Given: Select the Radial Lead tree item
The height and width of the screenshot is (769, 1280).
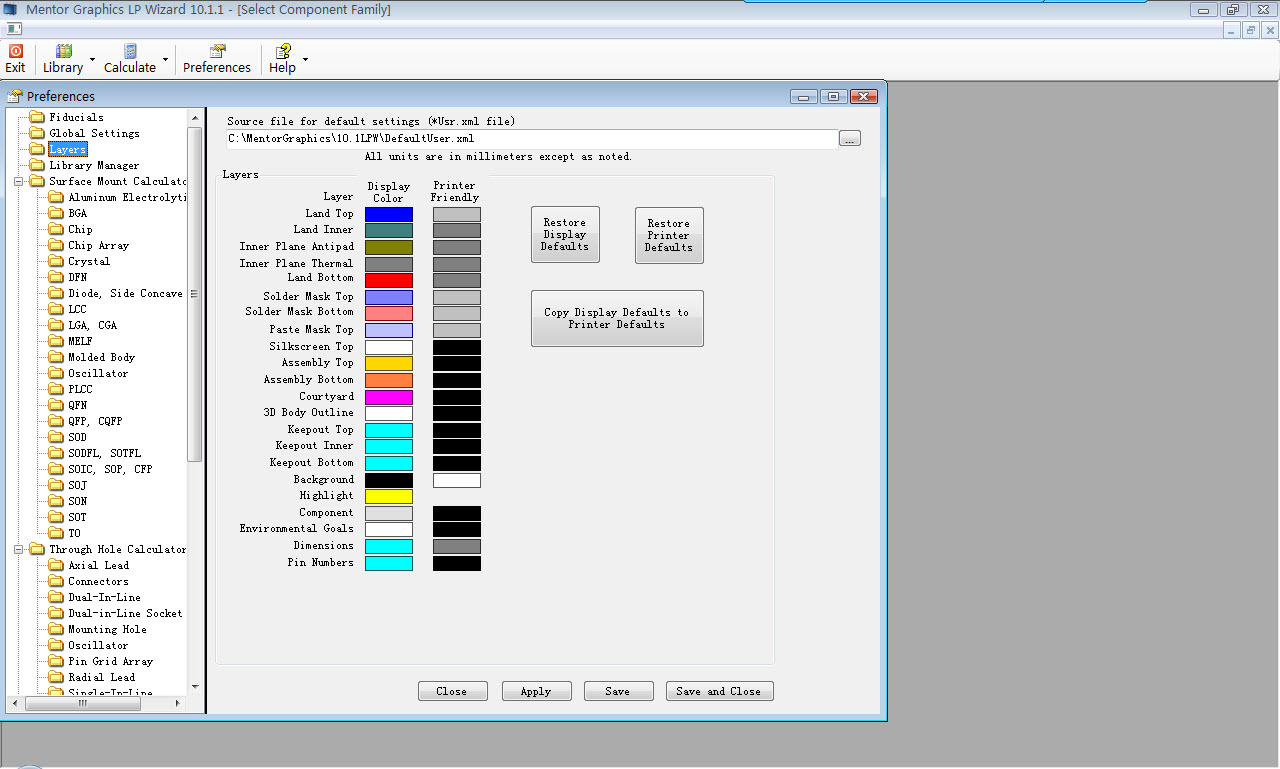Looking at the screenshot, I should pyautogui.click(x=101, y=677).
